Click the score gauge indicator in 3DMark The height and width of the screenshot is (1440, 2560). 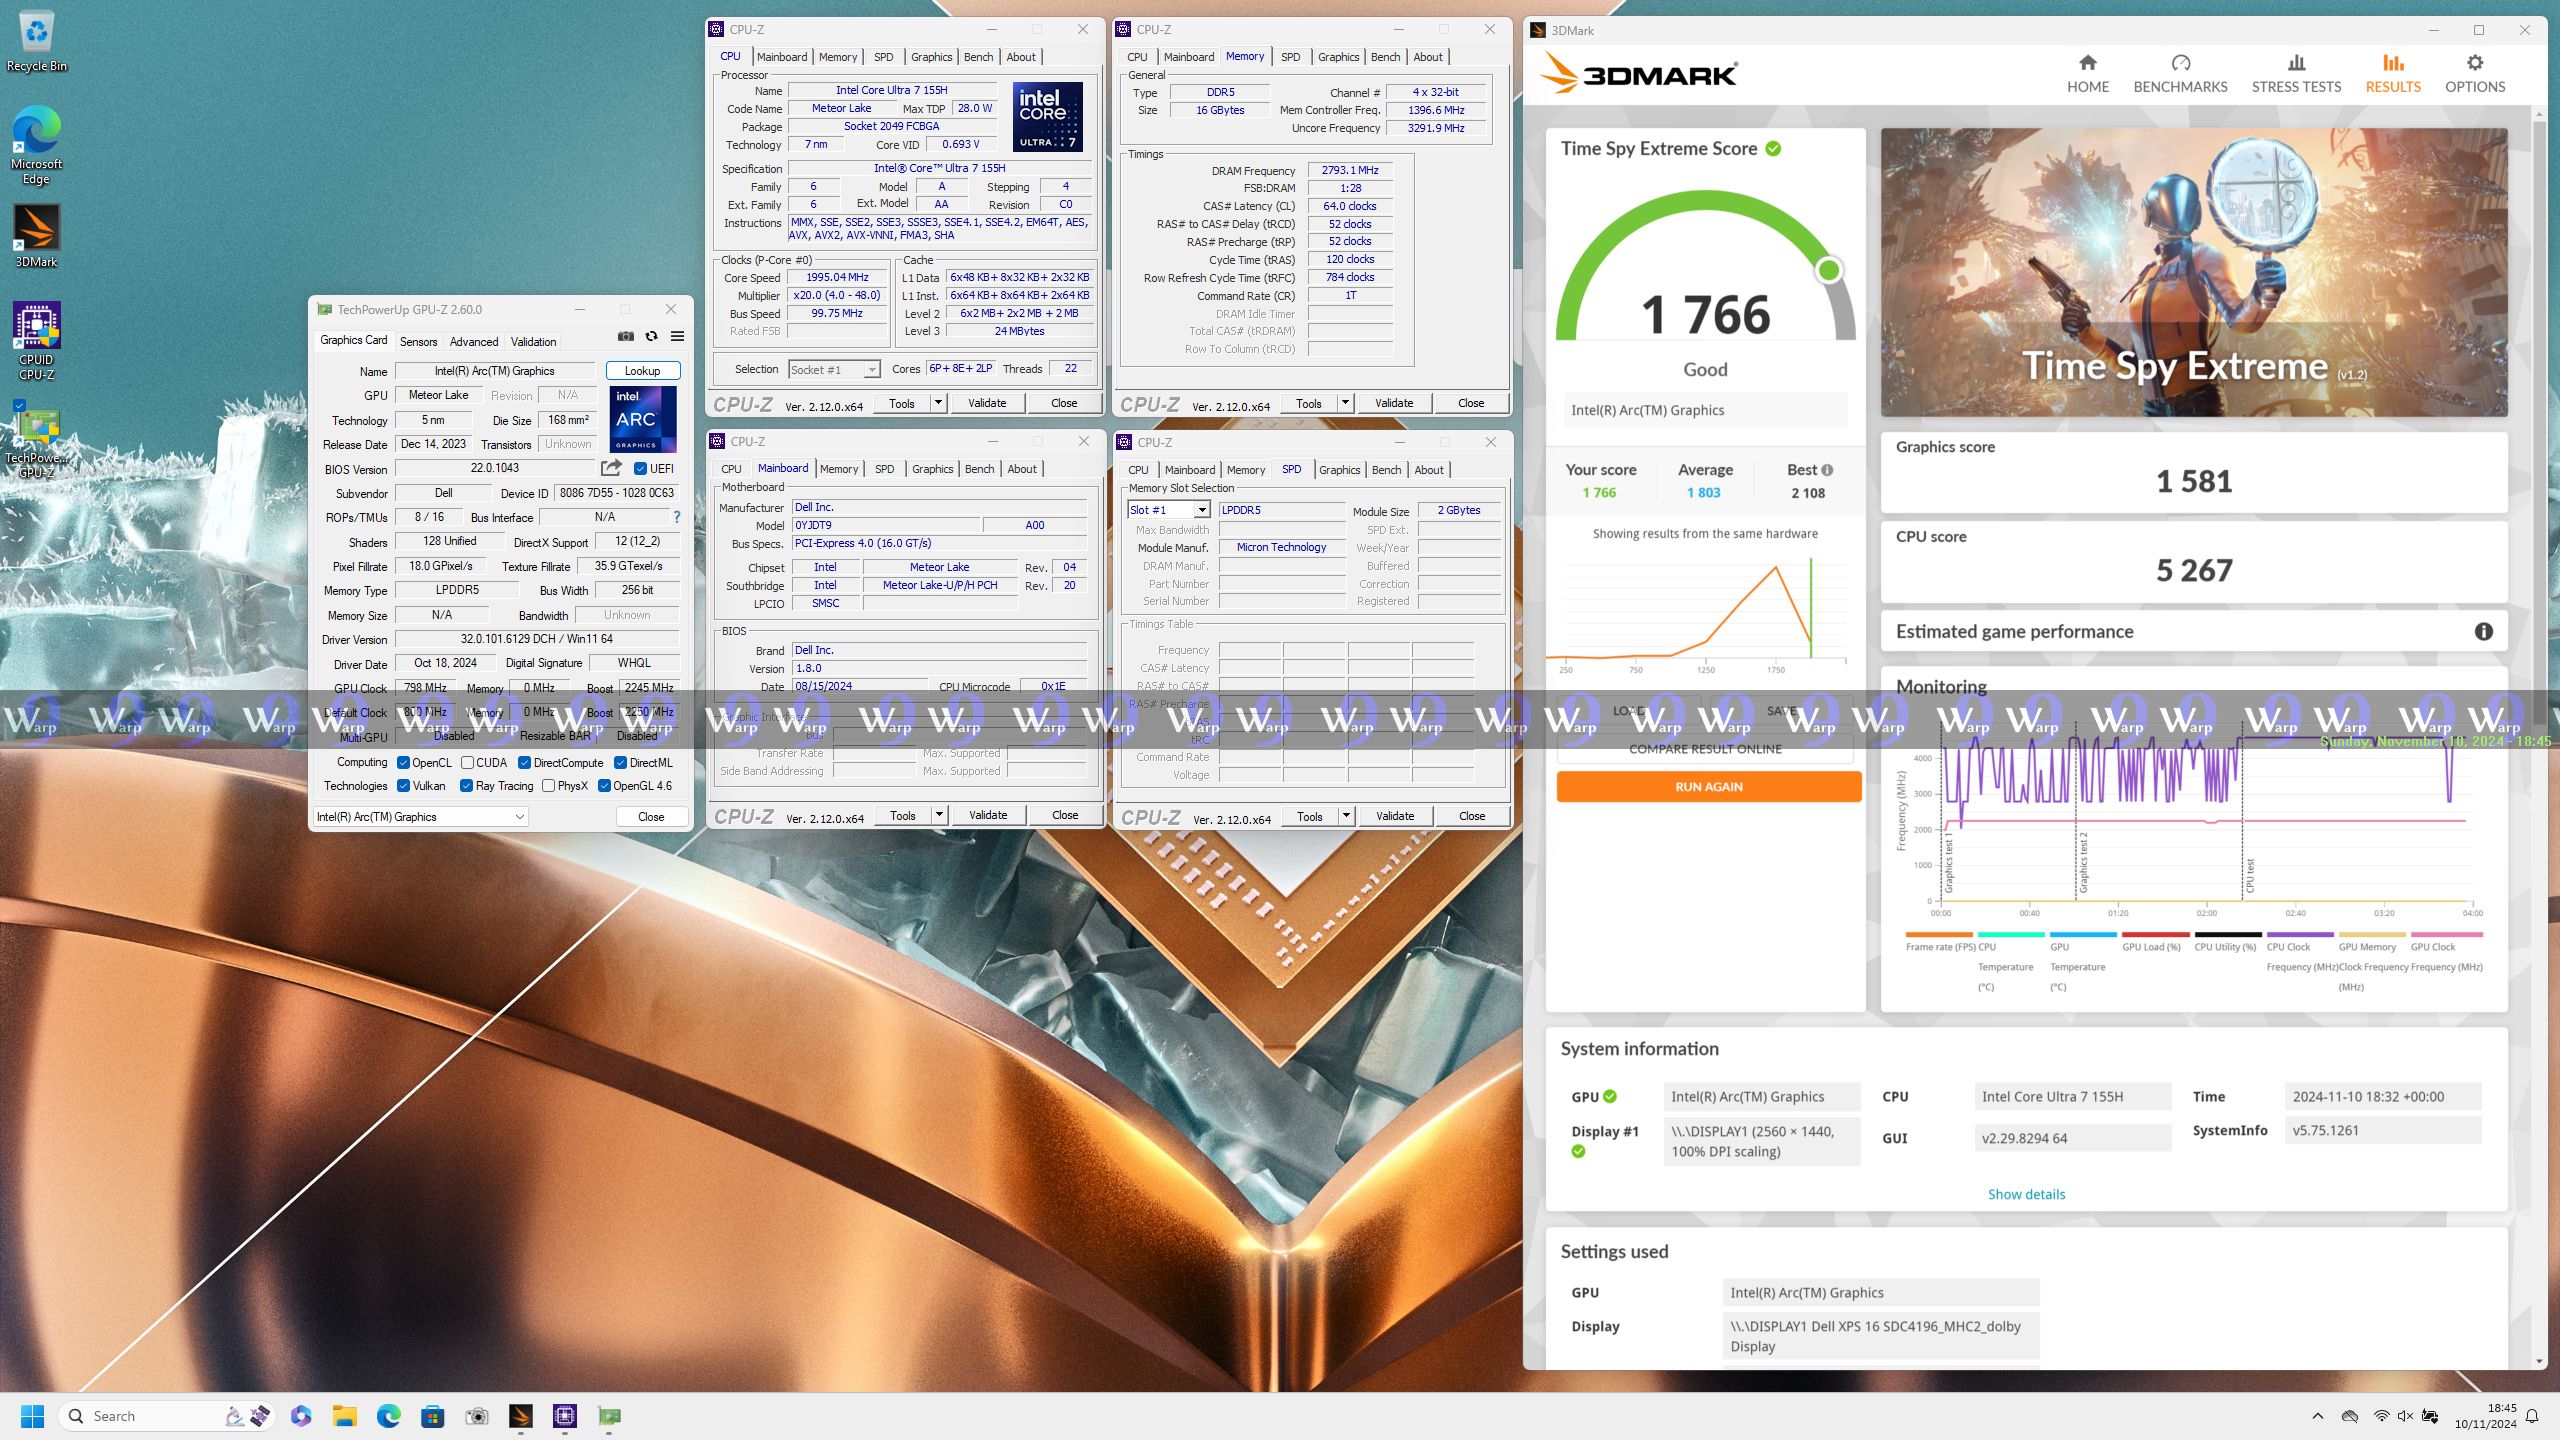[x=1829, y=270]
